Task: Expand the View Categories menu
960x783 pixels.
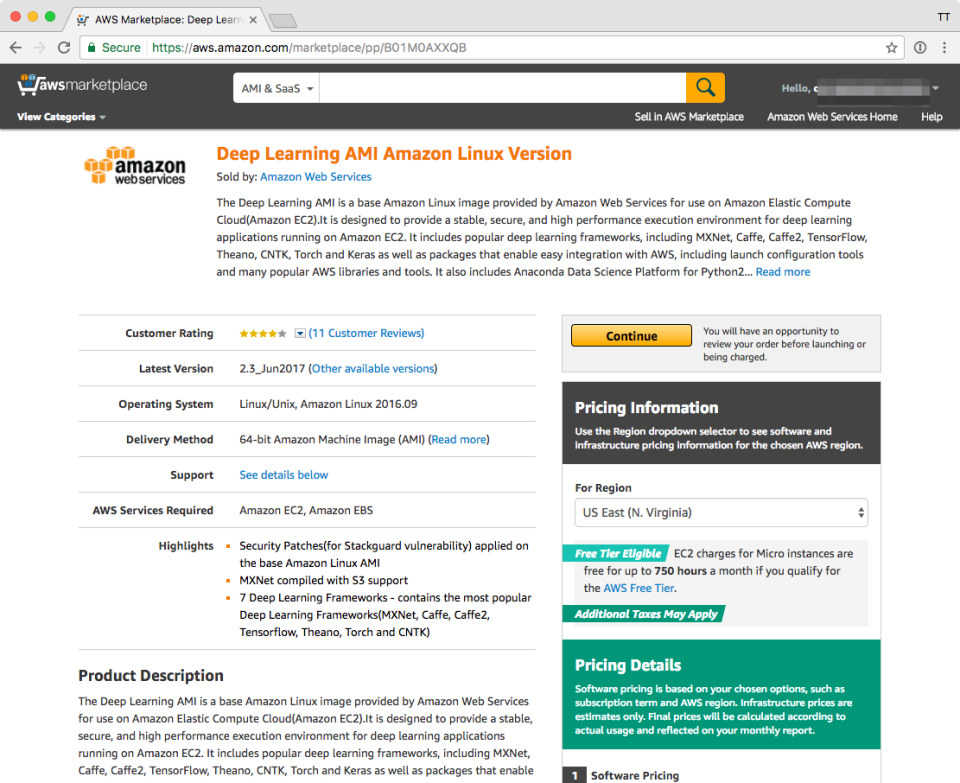Action: (x=60, y=117)
